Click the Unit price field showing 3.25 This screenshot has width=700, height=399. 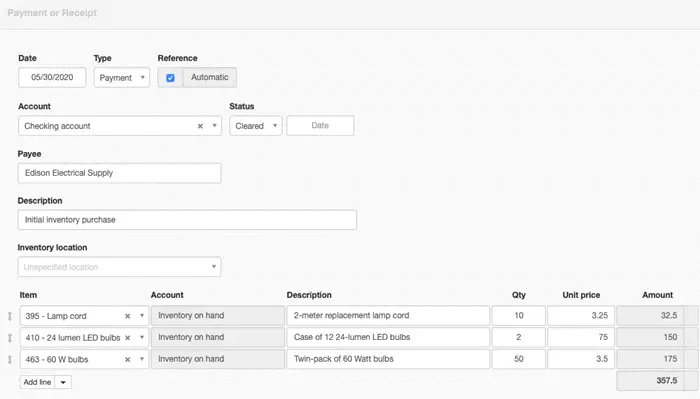click(x=581, y=316)
